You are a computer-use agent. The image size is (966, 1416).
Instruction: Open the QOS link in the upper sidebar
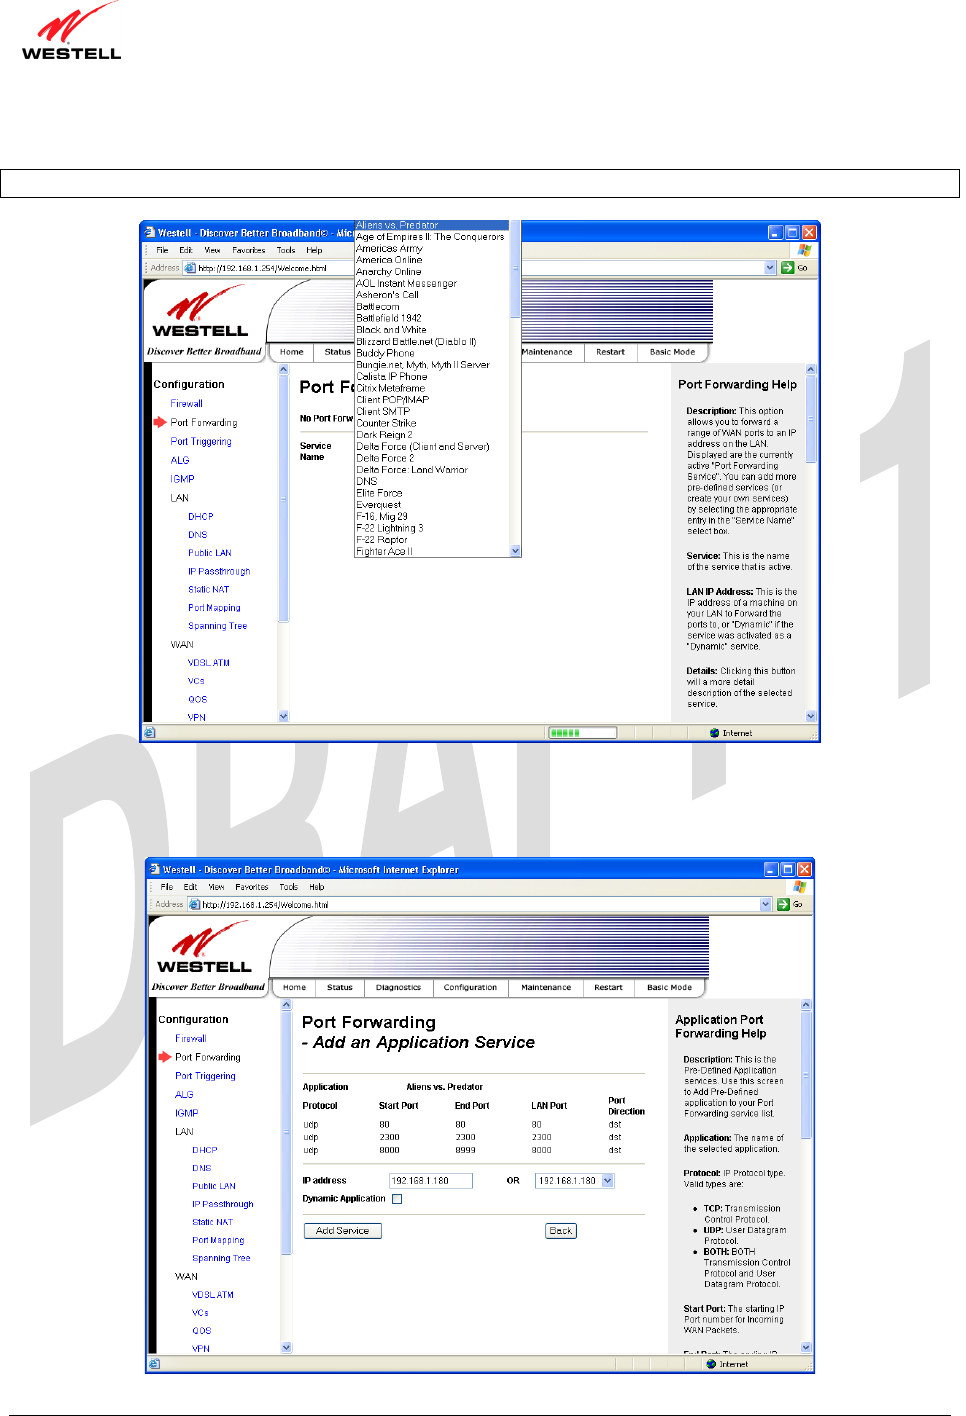197,700
